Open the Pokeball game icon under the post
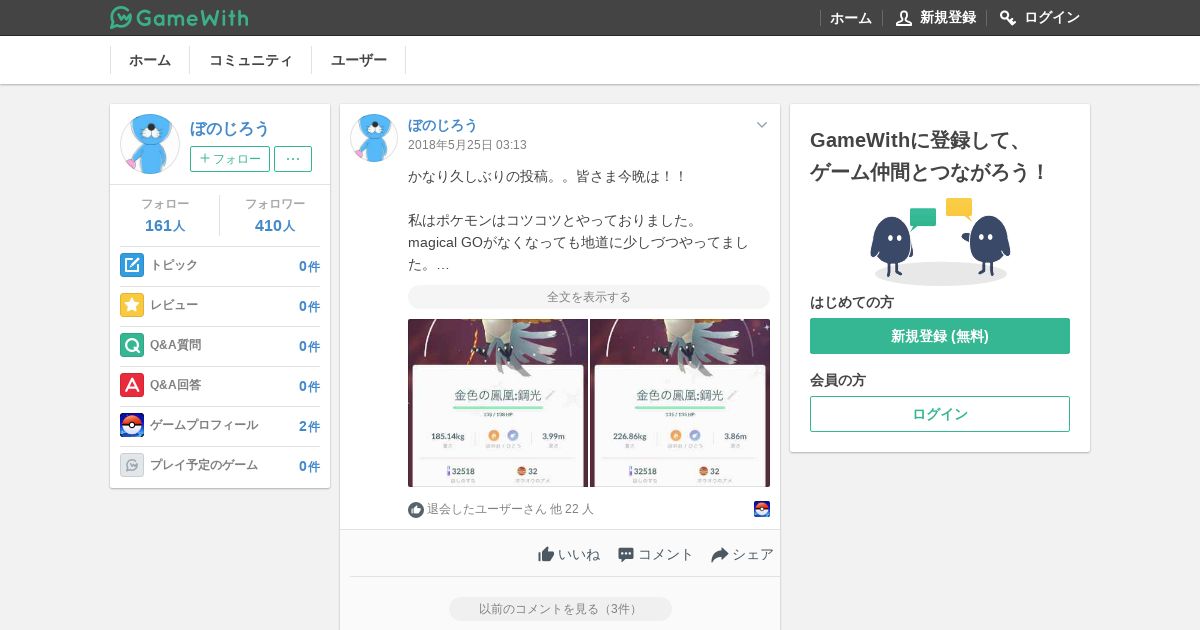The height and width of the screenshot is (630, 1200). point(762,509)
